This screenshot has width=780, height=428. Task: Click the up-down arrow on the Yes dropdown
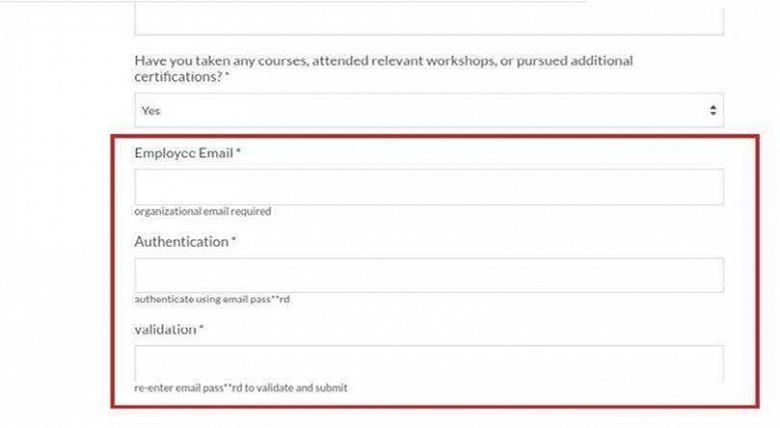click(712, 111)
